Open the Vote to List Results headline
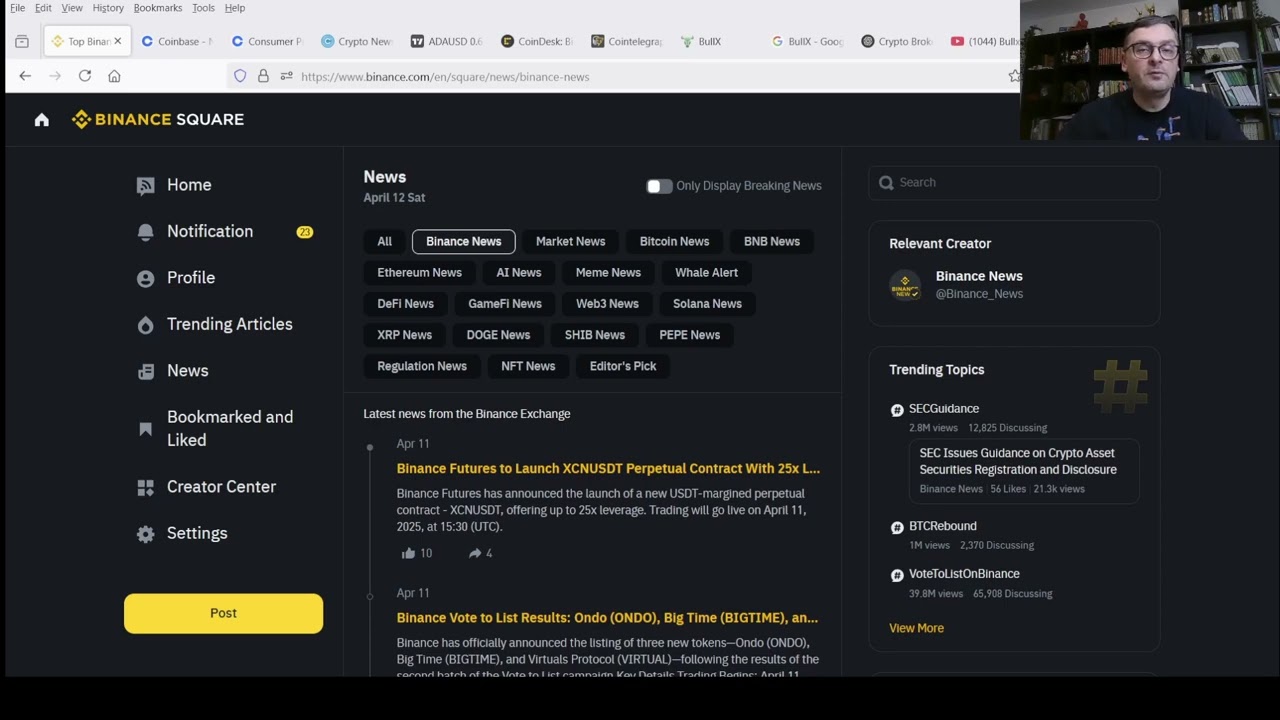Image resolution: width=1280 pixels, height=720 pixels. [x=607, y=618]
